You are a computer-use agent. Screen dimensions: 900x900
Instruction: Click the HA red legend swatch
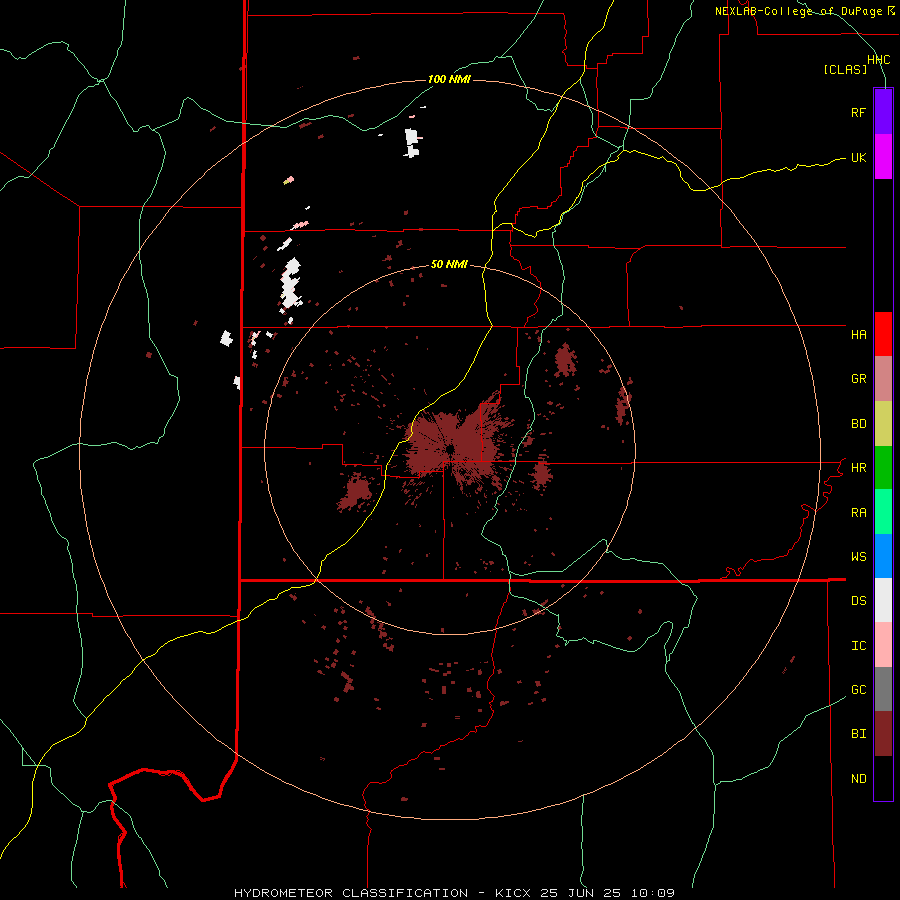pyautogui.click(x=883, y=334)
